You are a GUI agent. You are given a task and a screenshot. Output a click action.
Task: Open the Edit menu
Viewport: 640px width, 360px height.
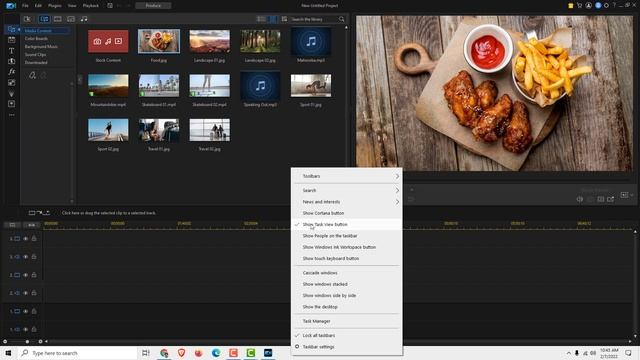(x=38, y=6)
